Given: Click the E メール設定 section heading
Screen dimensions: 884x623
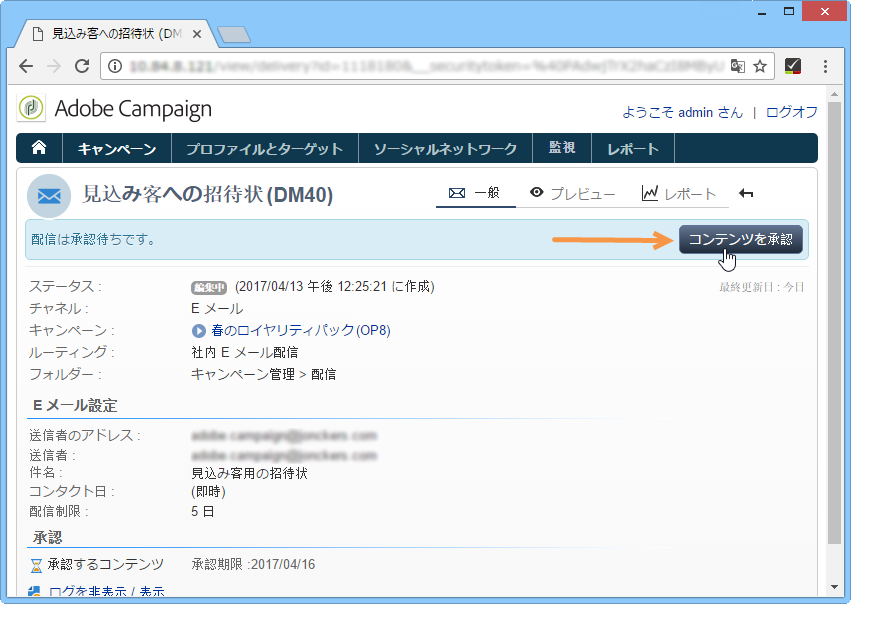Looking at the screenshot, I should 74,405.
